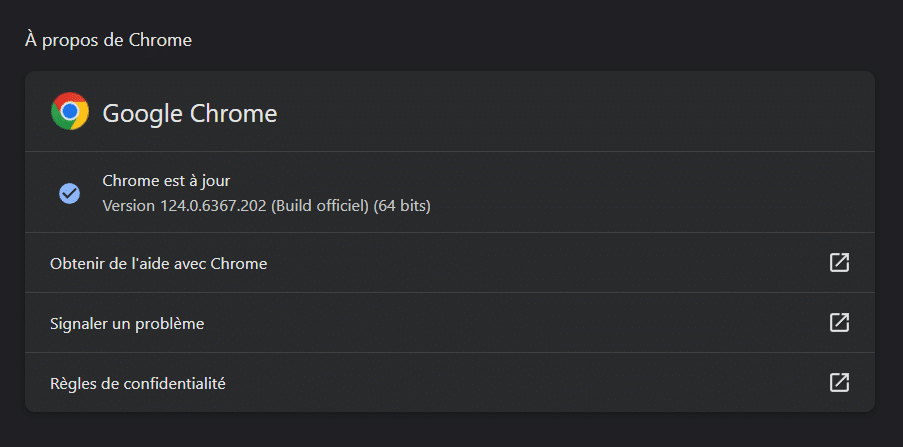Open Obtenir de l'aide avec Chrome
The width and height of the screenshot is (903, 447).
pyautogui.click(x=450, y=263)
